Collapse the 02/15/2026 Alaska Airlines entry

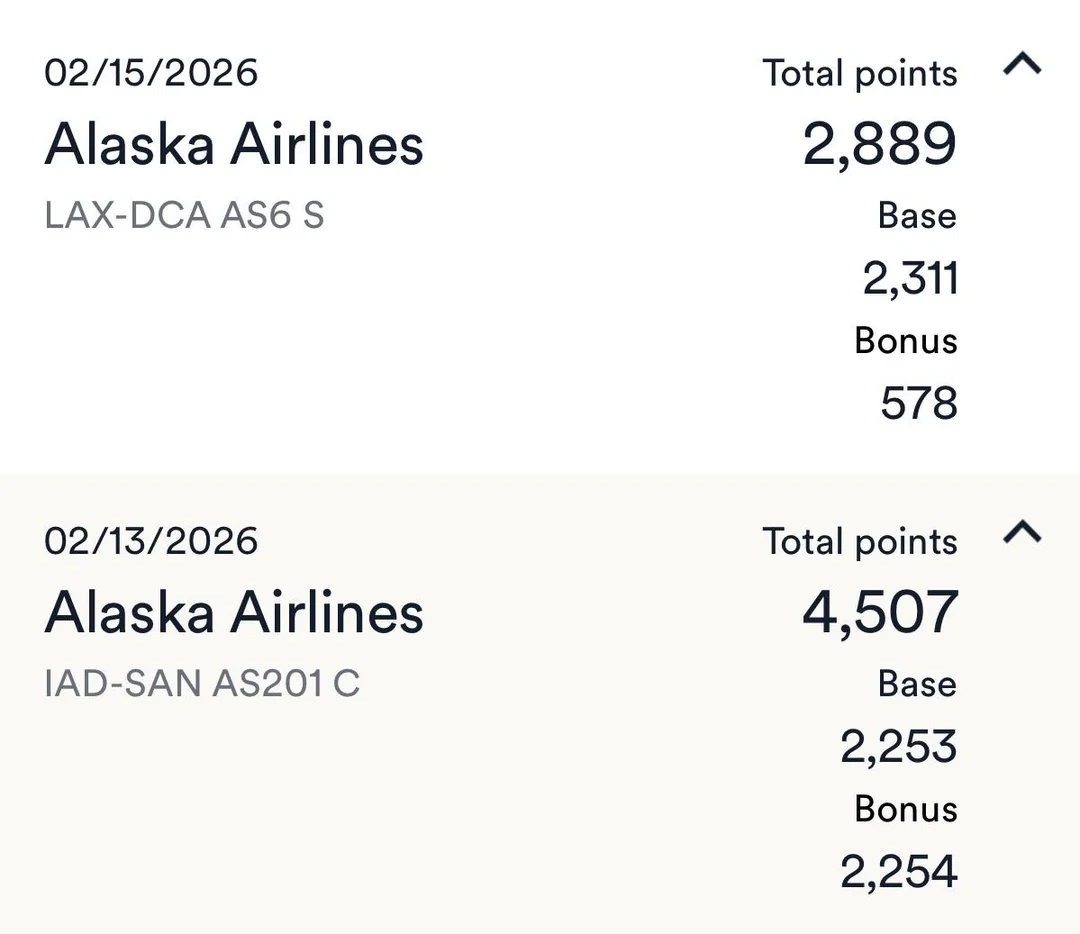pos(1021,66)
